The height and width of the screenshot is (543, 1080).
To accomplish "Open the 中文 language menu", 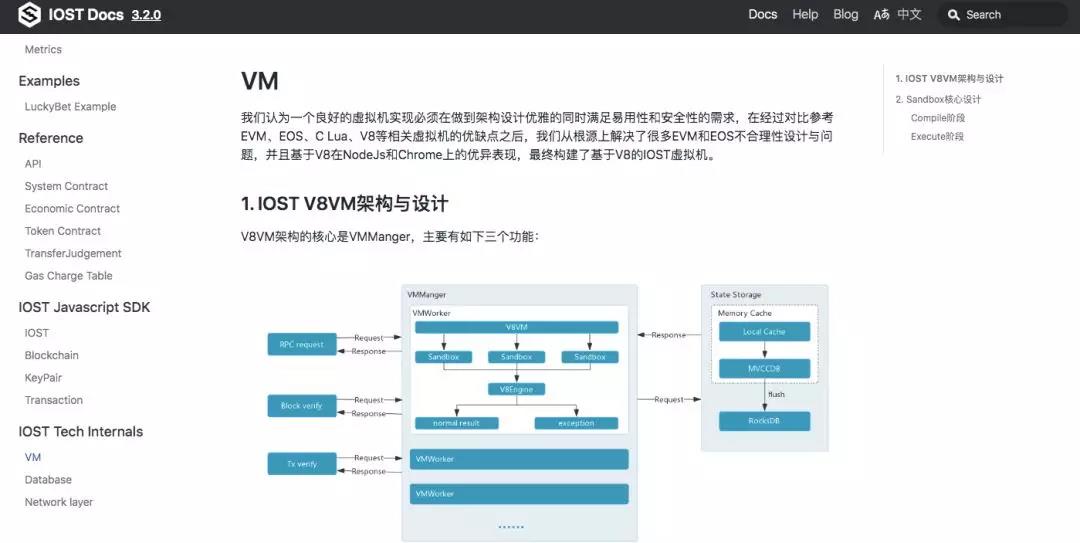I will point(909,14).
